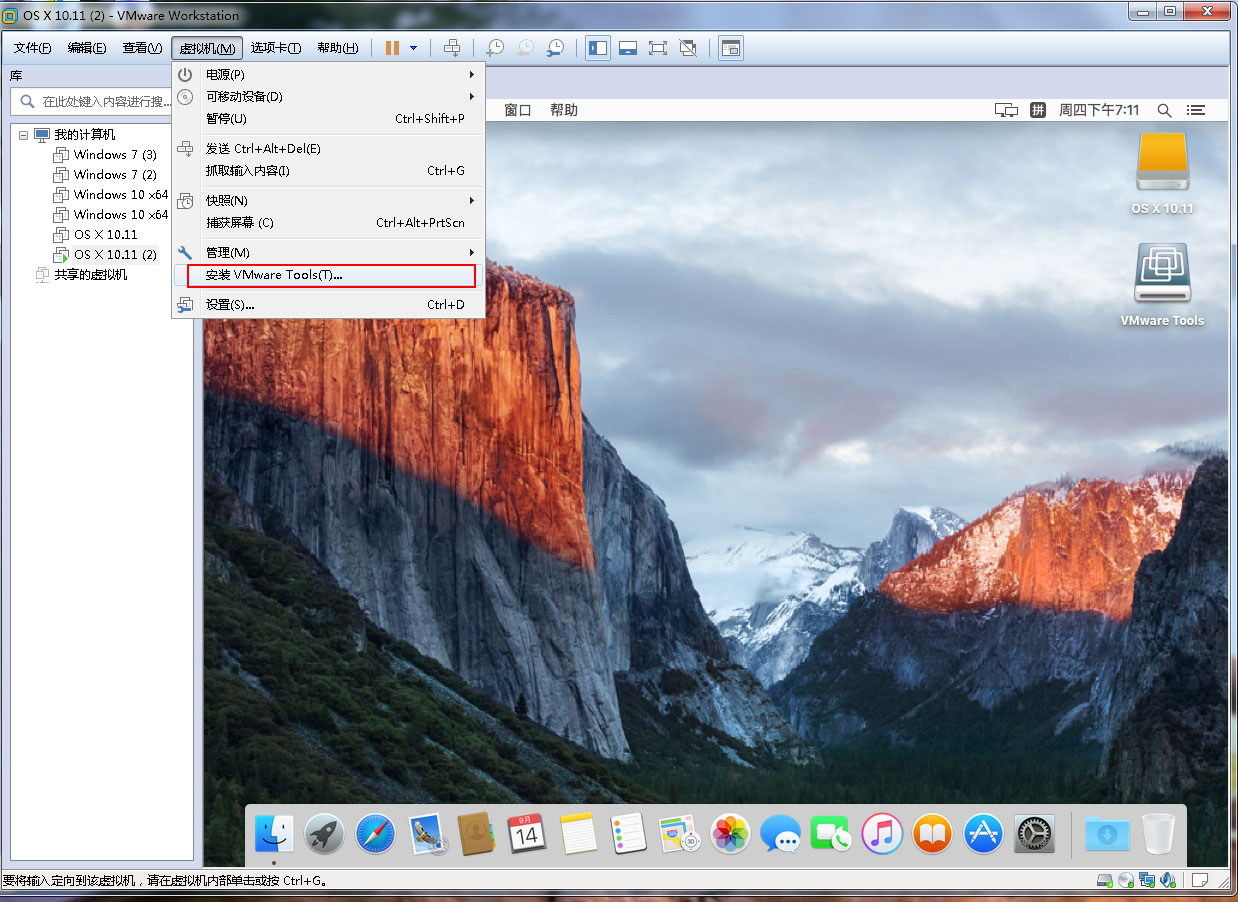
Task: Open iBooks orange icon in Dock
Action: click(932, 833)
